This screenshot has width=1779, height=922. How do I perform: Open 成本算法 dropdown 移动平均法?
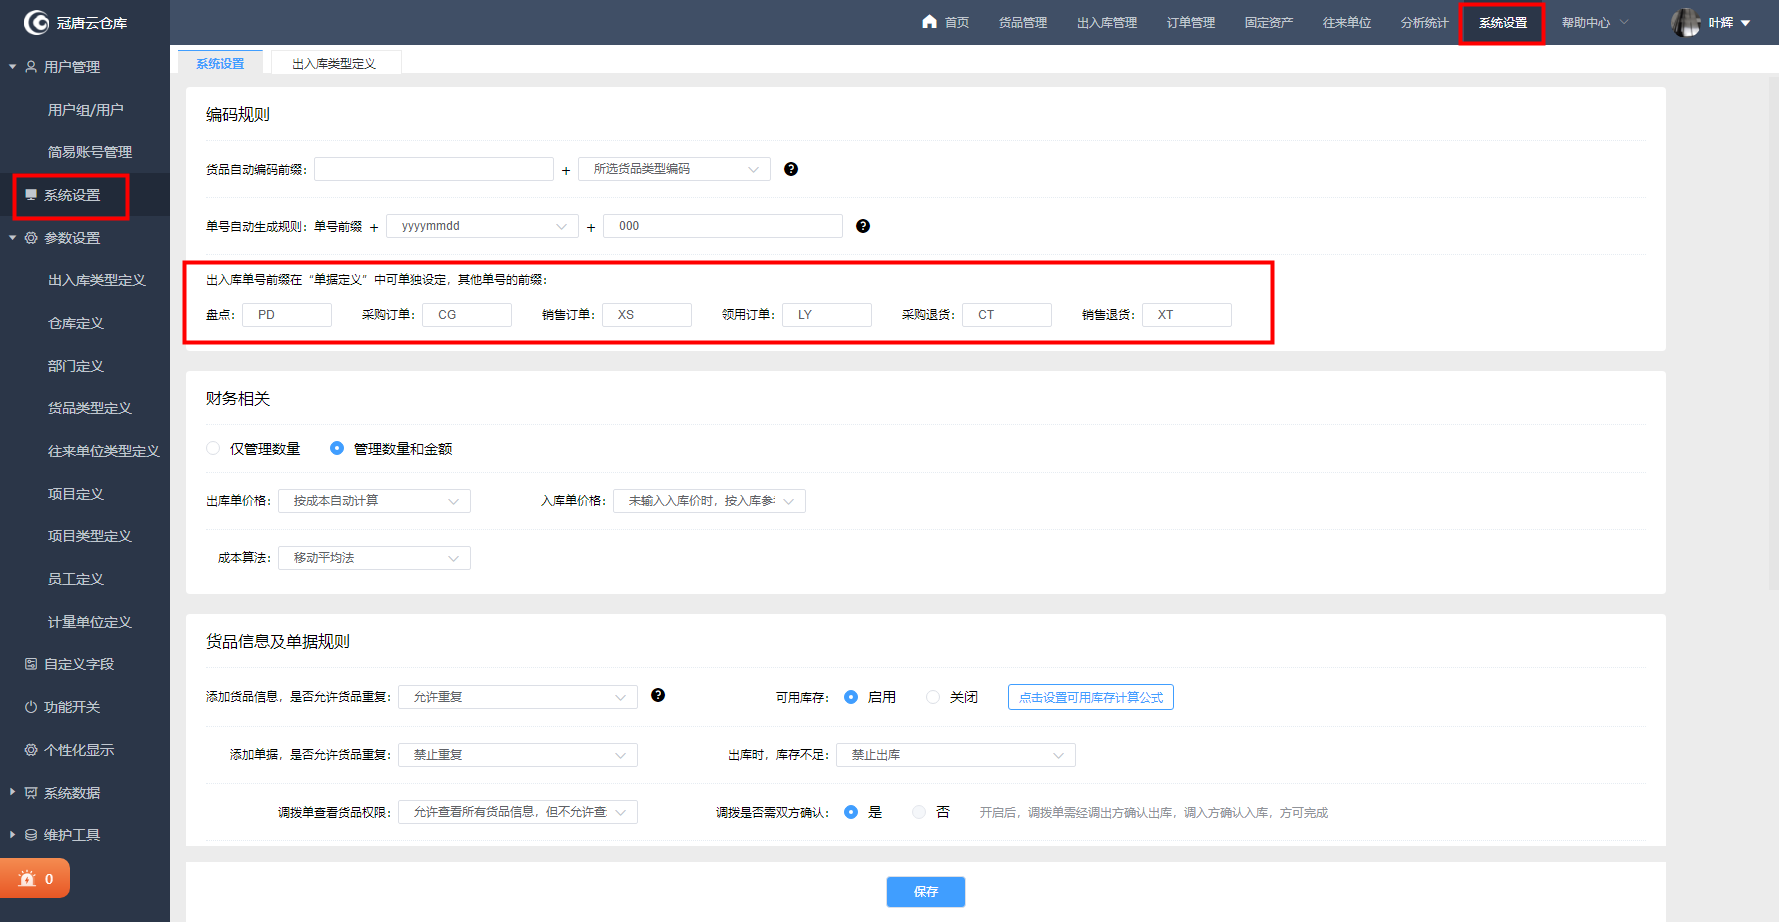click(x=374, y=558)
